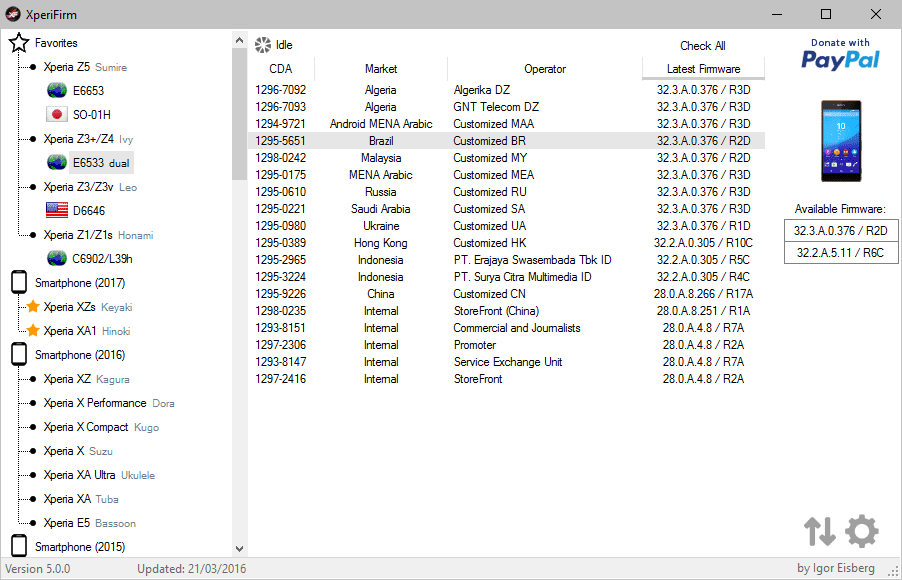Select Customized RU Russia row
The image size is (902, 580).
(506, 192)
